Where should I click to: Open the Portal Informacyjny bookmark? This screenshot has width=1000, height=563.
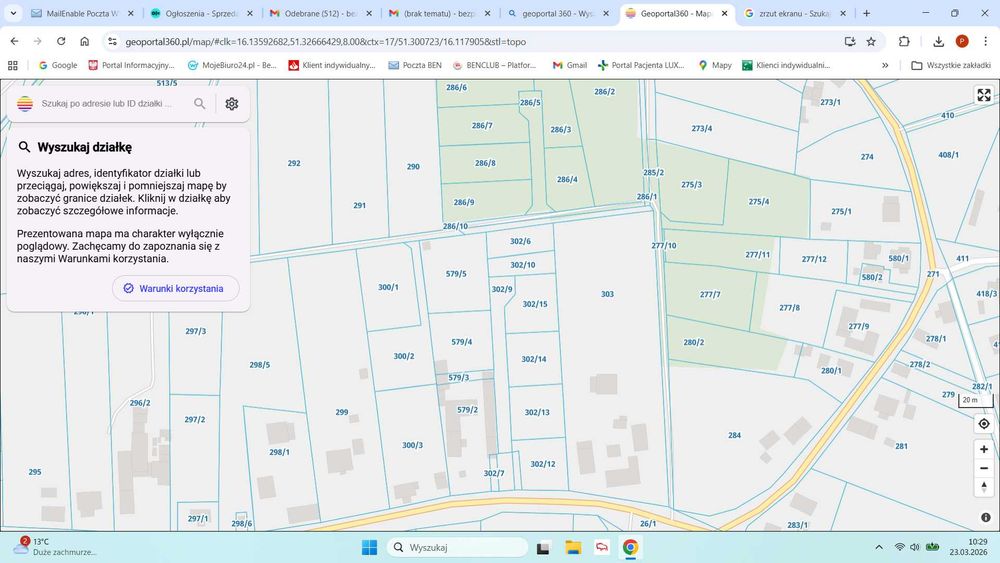click(x=131, y=65)
